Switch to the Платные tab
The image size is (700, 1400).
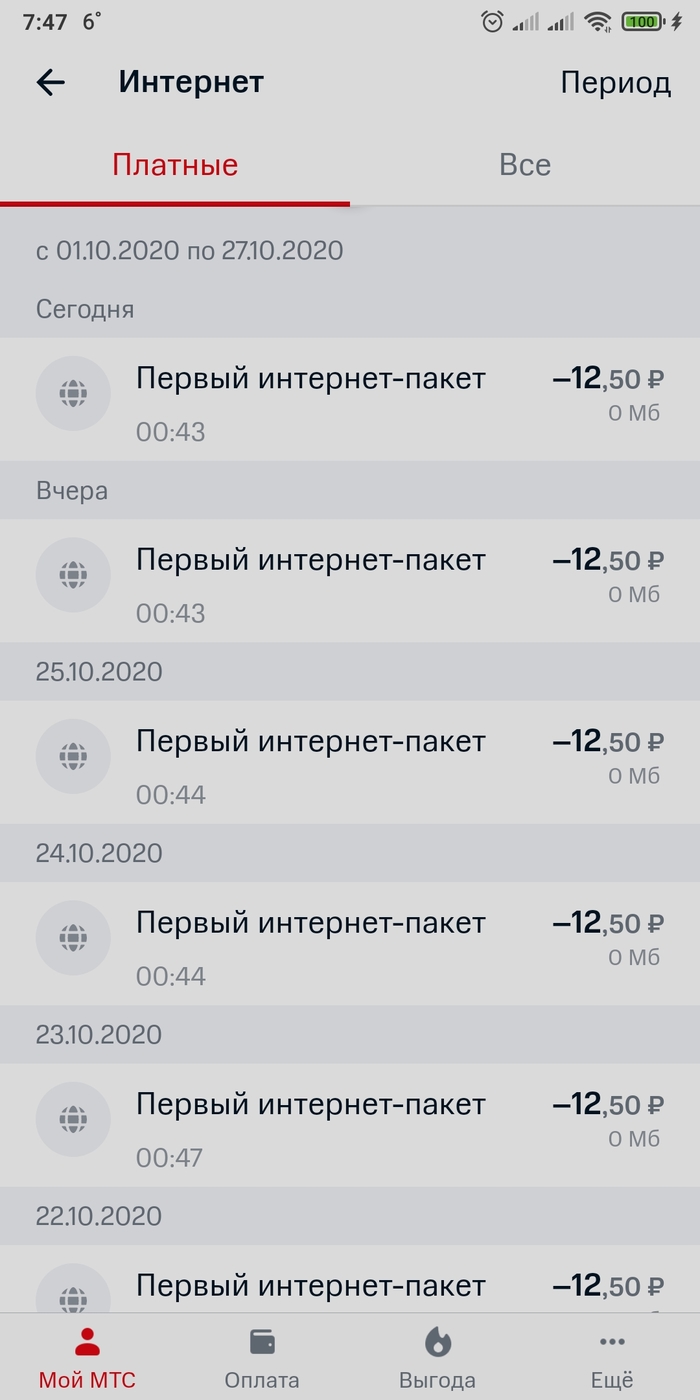click(x=175, y=164)
